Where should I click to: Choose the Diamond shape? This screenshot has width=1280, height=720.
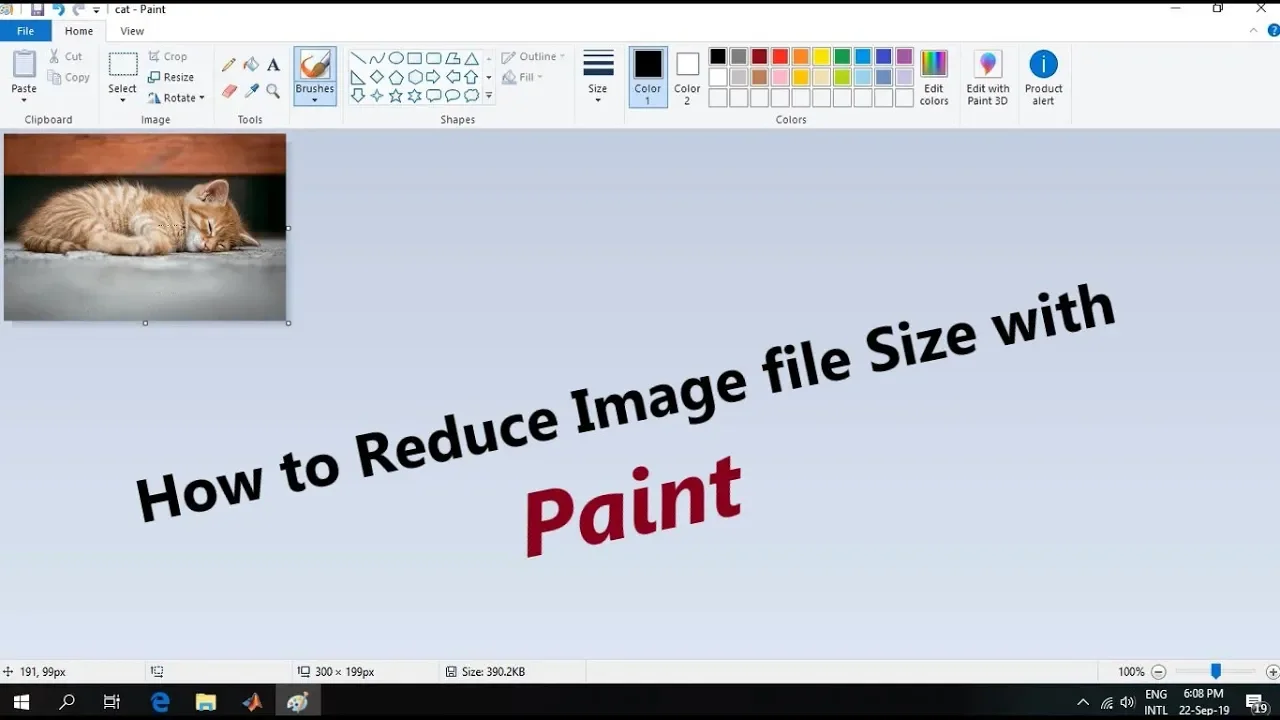coord(377,77)
